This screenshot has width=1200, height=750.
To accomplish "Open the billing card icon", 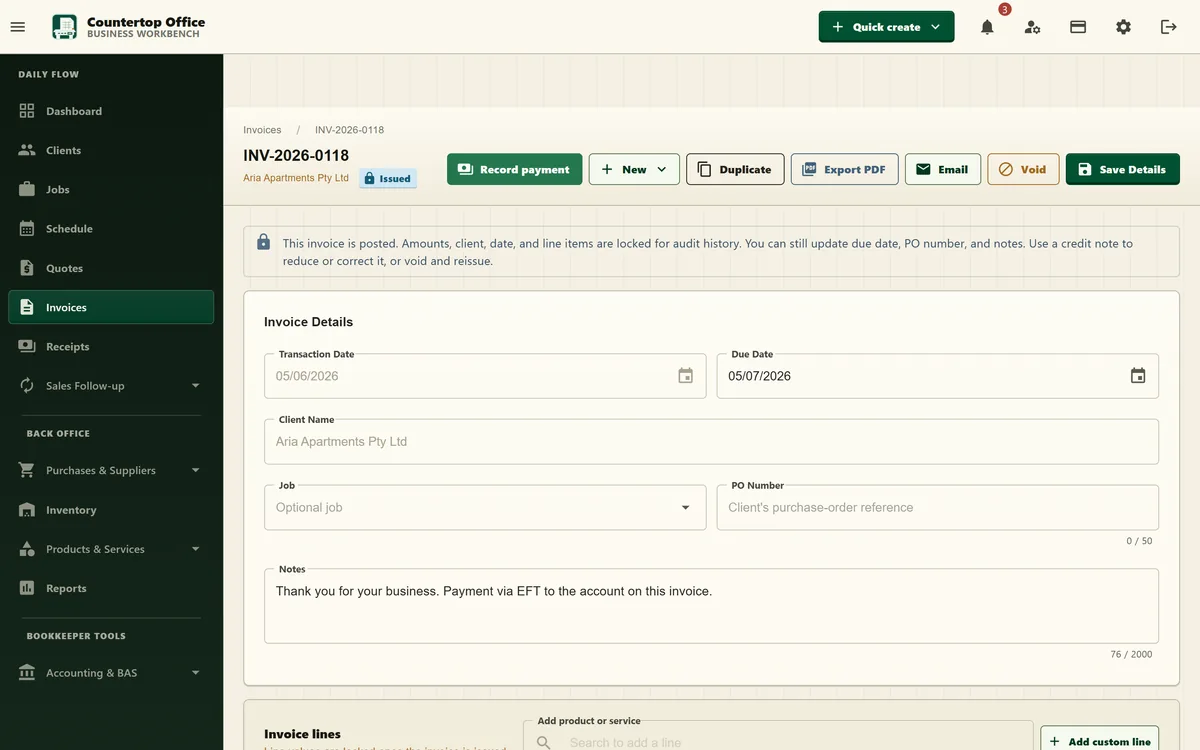I will pos(1078,27).
